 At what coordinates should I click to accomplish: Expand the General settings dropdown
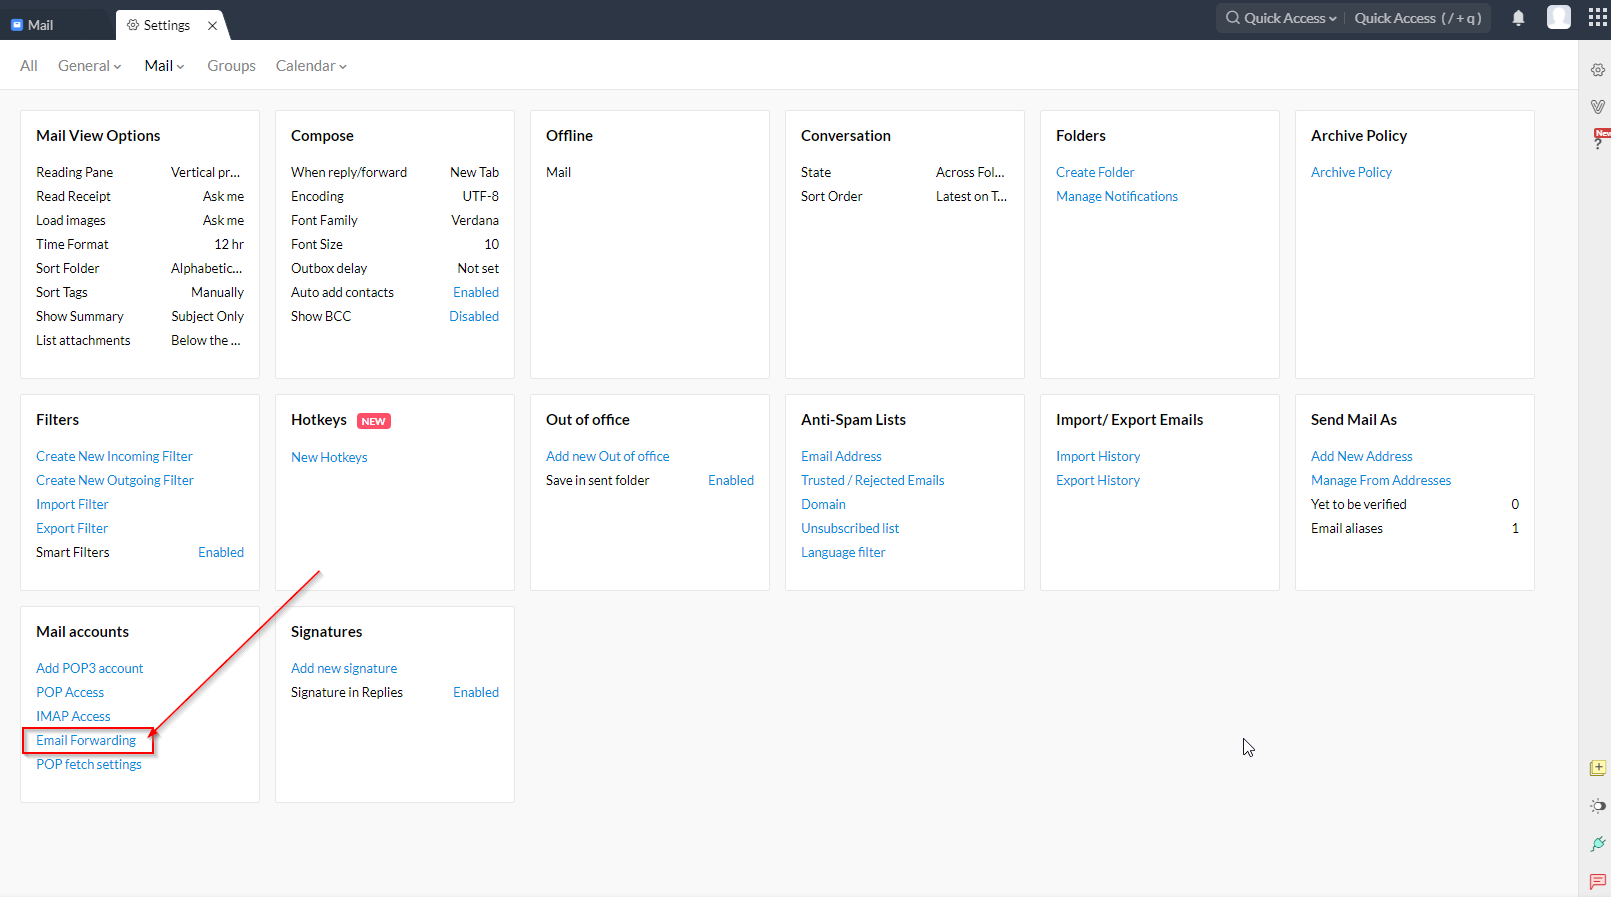[89, 66]
